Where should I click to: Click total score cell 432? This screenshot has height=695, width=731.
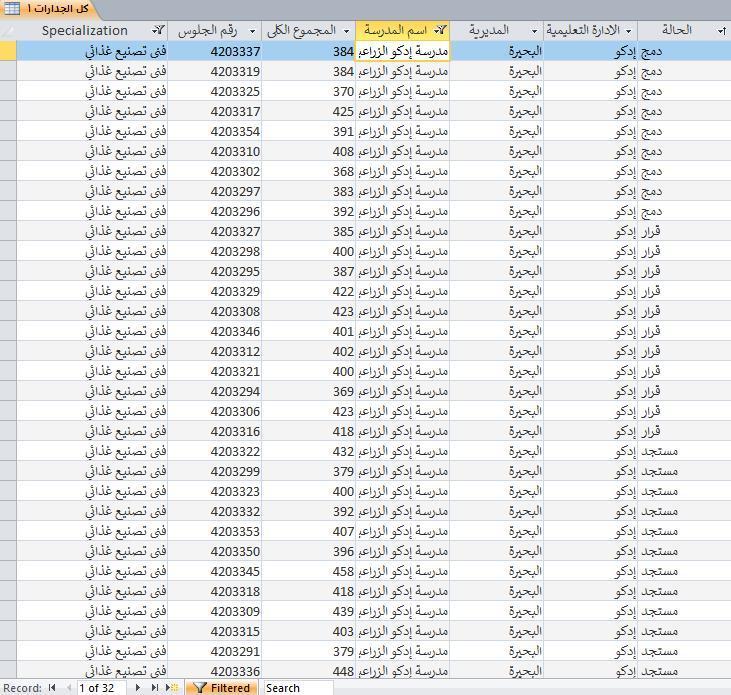pos(309,452)
